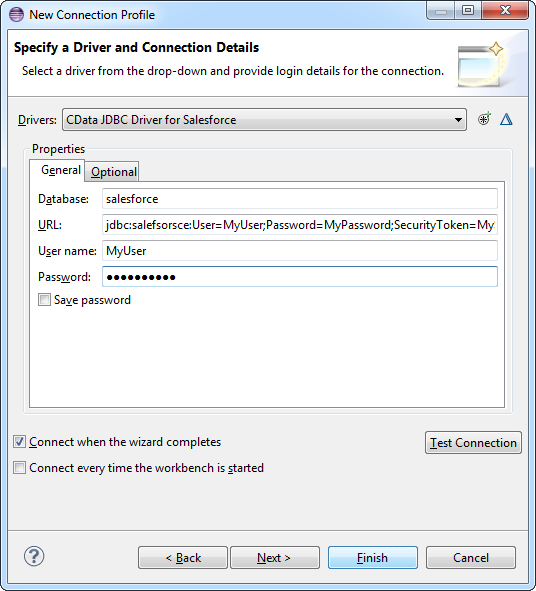This screenshot has height=591, width=536.
Task: Select the CData JDBC Driver for Salesforce combo box
Action: 264,120
